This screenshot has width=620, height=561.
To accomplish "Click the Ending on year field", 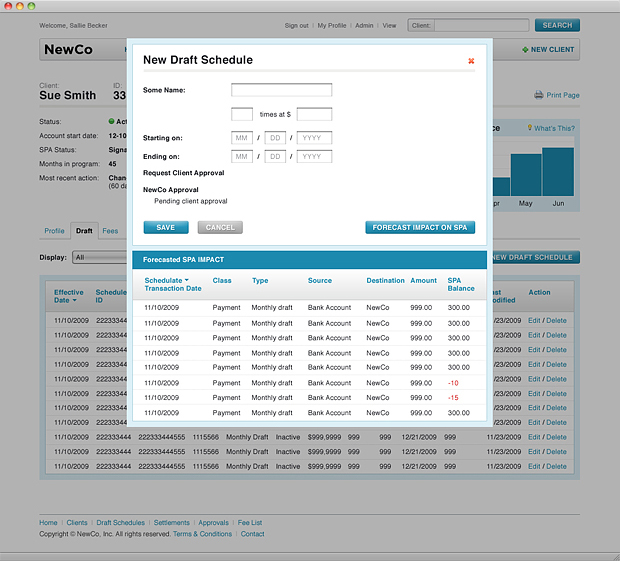I will pos(314,157).
